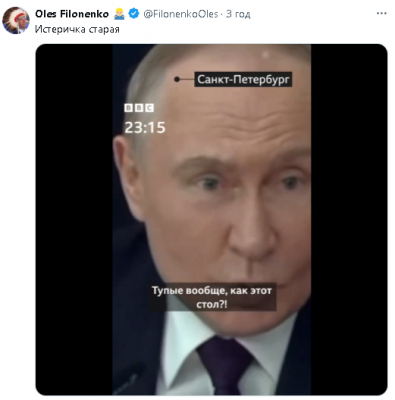Click the subtitle 'Тупые вообще, как этот стол?!'
The height and width of the screenshot is (400, 395).
tap(212, 297)
